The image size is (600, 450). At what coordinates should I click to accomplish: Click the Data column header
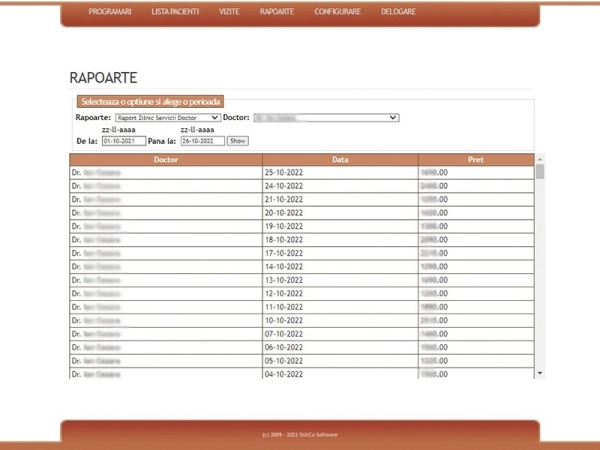coord(340,159)
